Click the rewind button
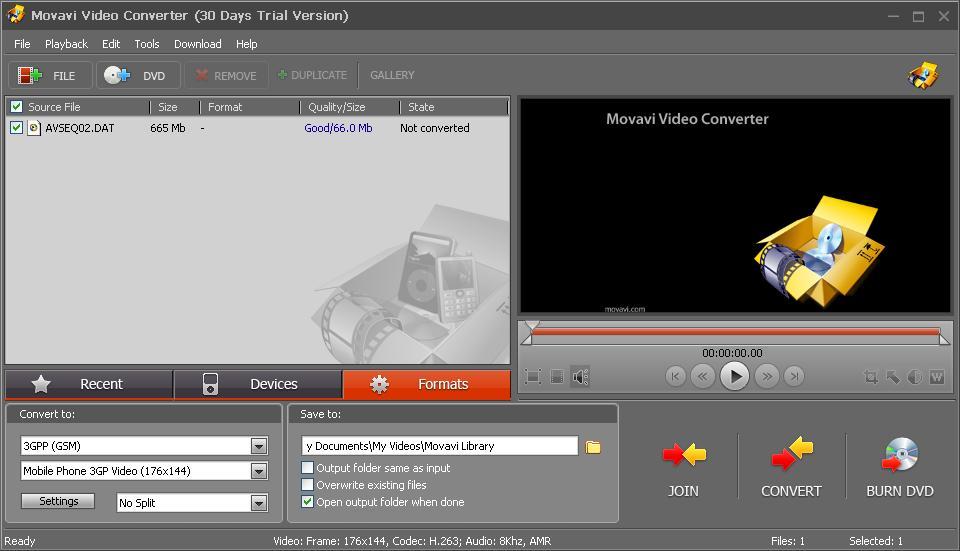Viewport: 960px width, 551px height. 702,376
